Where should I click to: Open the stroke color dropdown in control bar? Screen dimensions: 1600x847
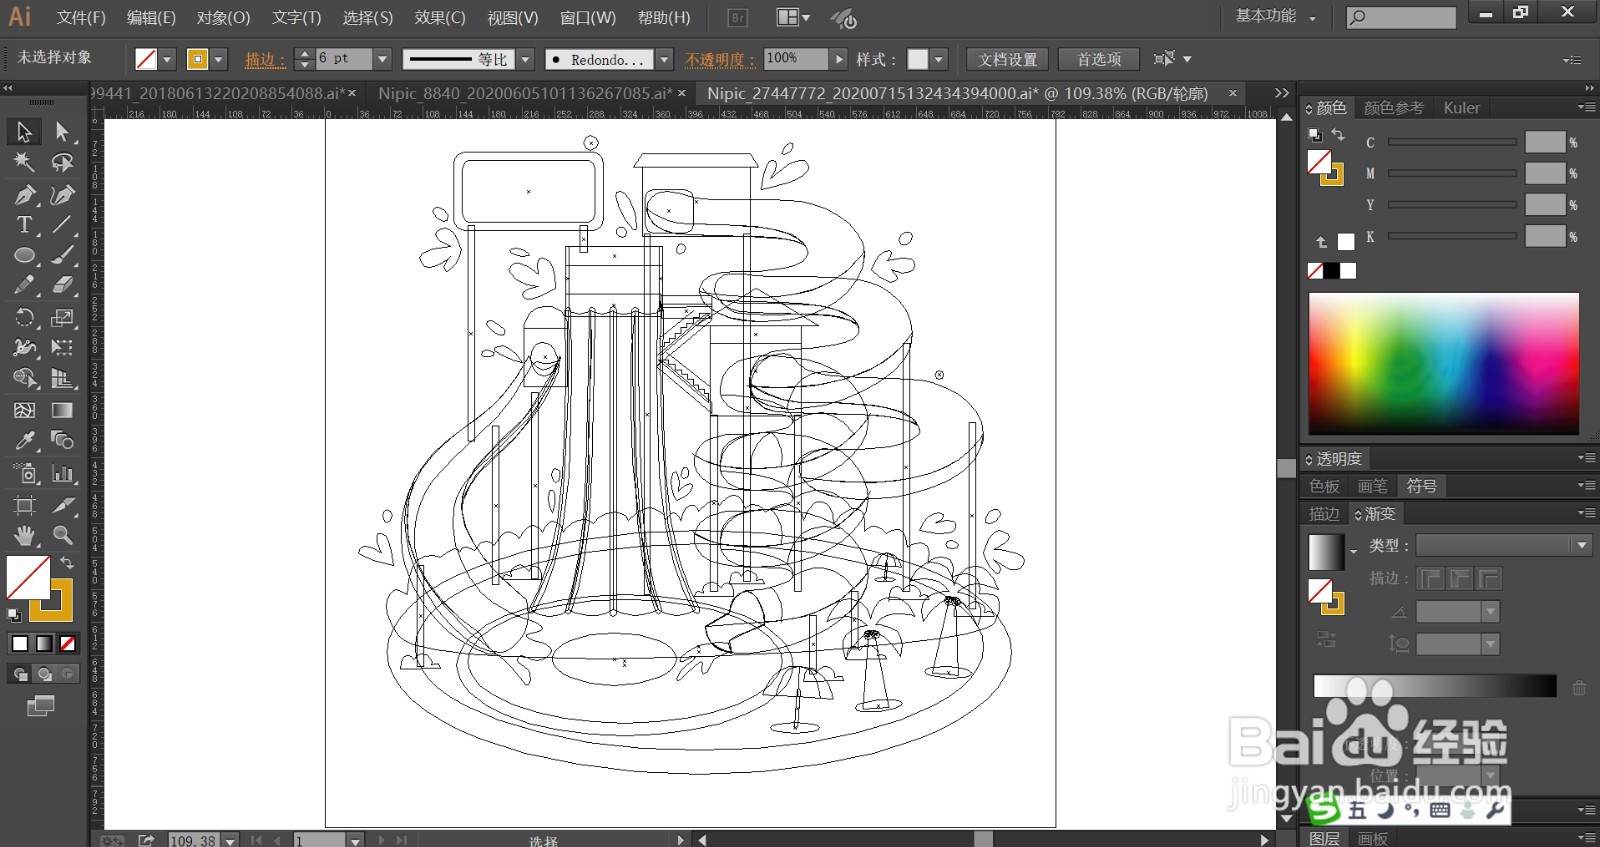(219, 60)
